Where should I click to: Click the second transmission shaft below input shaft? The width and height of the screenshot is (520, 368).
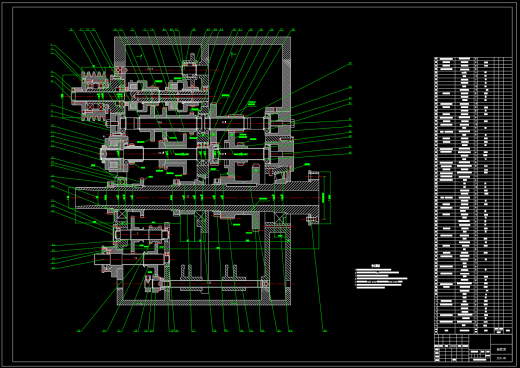pyautogui.click(x=202, y=123)
